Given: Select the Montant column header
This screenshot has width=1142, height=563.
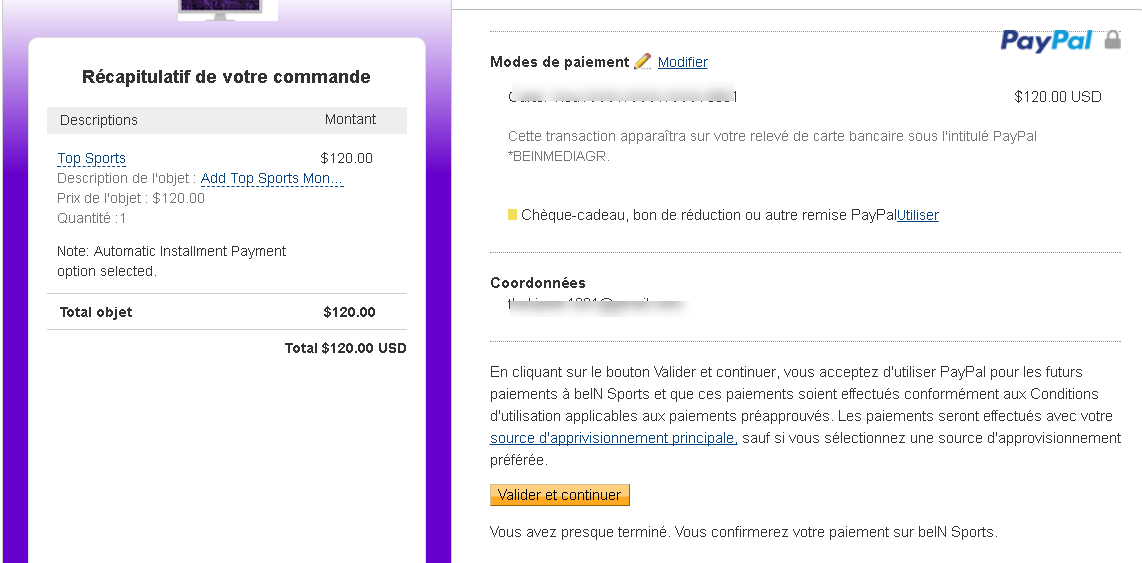Looking at the screenshot, I should [350, 119].
